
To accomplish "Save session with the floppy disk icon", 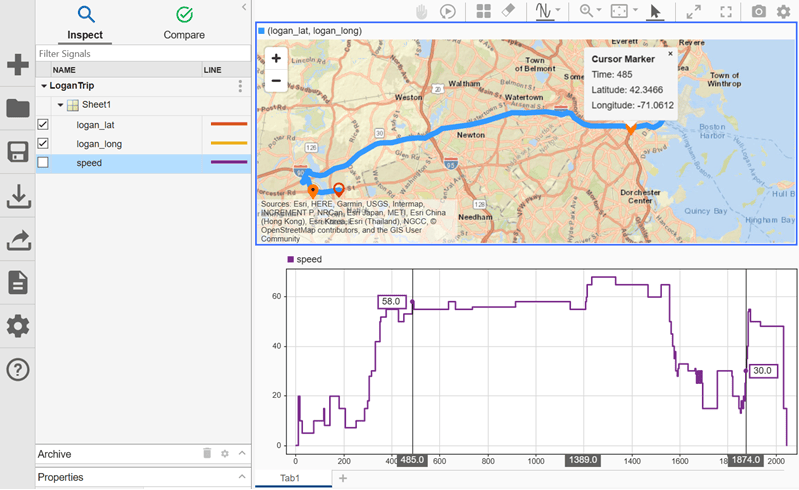I will click(18, 152).
